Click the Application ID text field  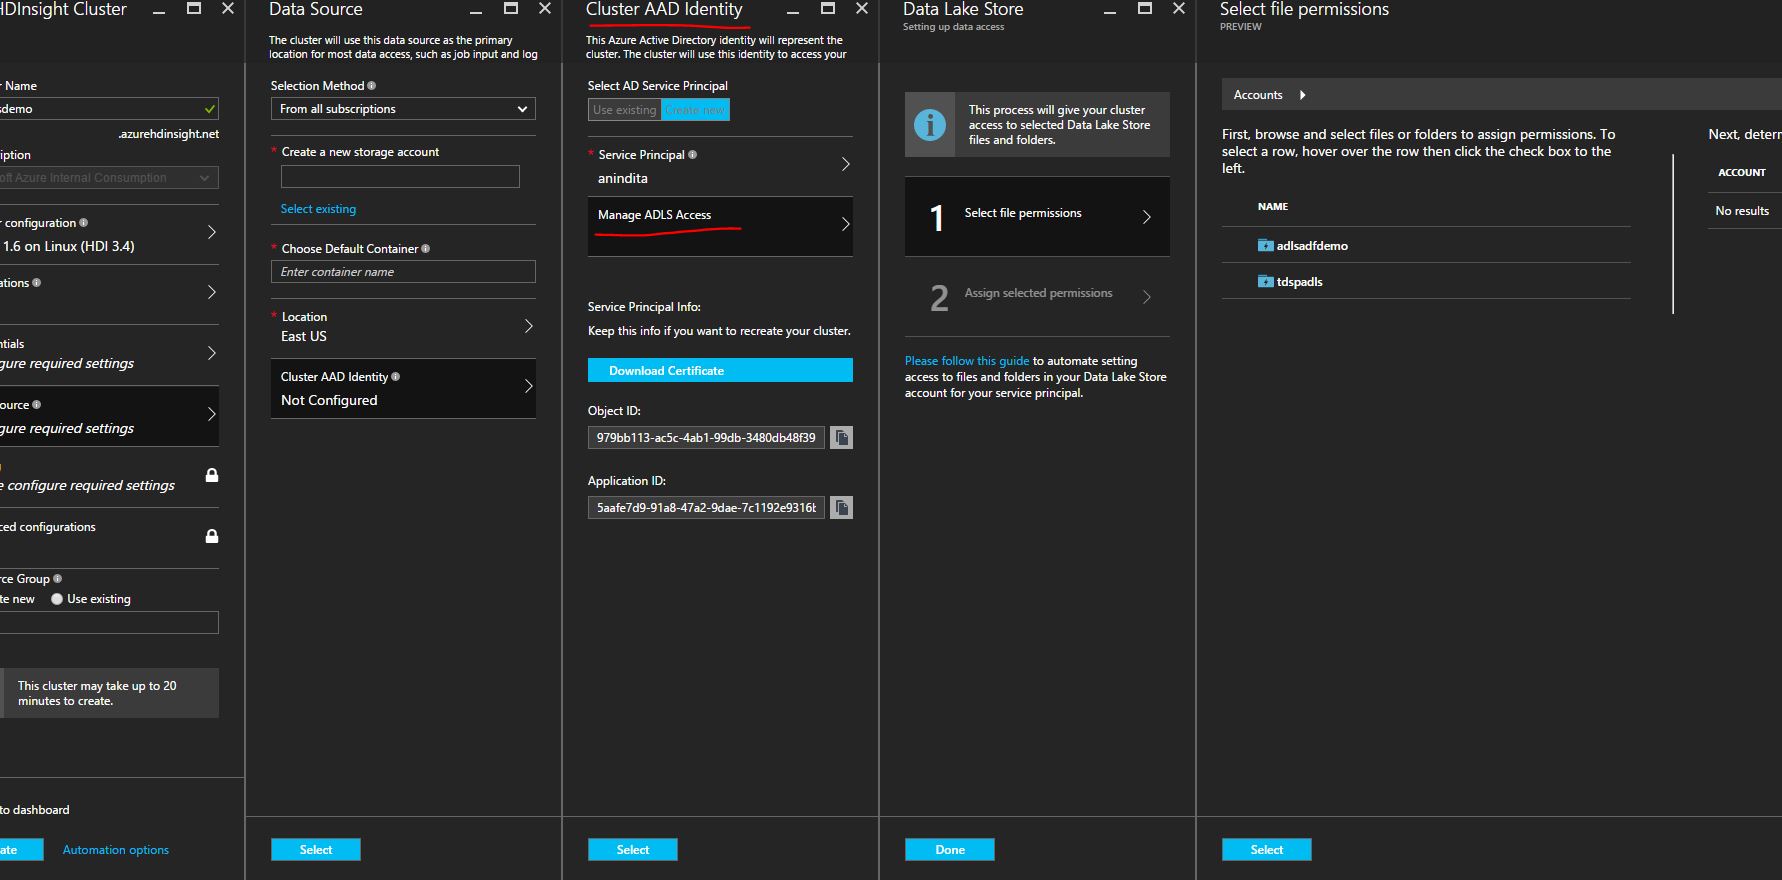[706, 508]
